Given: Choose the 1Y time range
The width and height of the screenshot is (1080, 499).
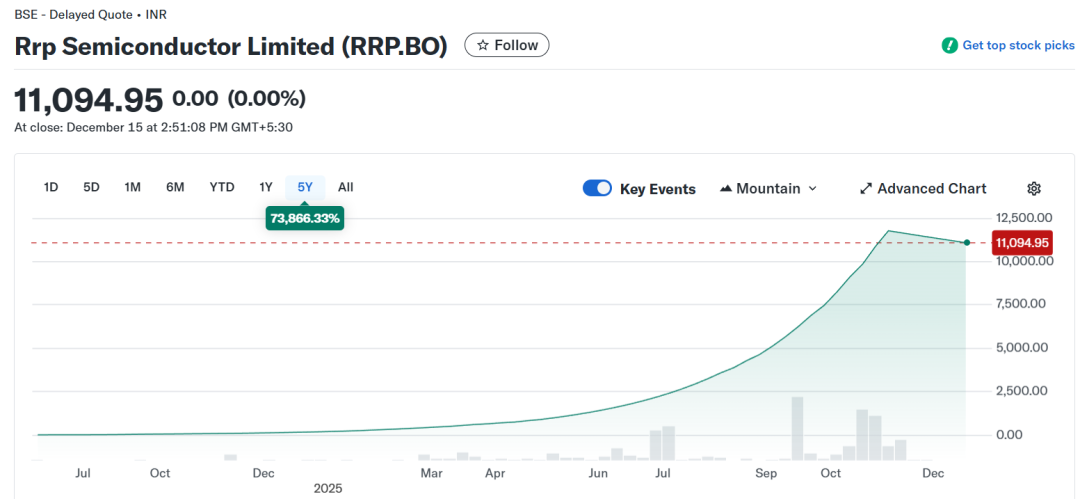Looking at the screenshot, I should (266, 187).
